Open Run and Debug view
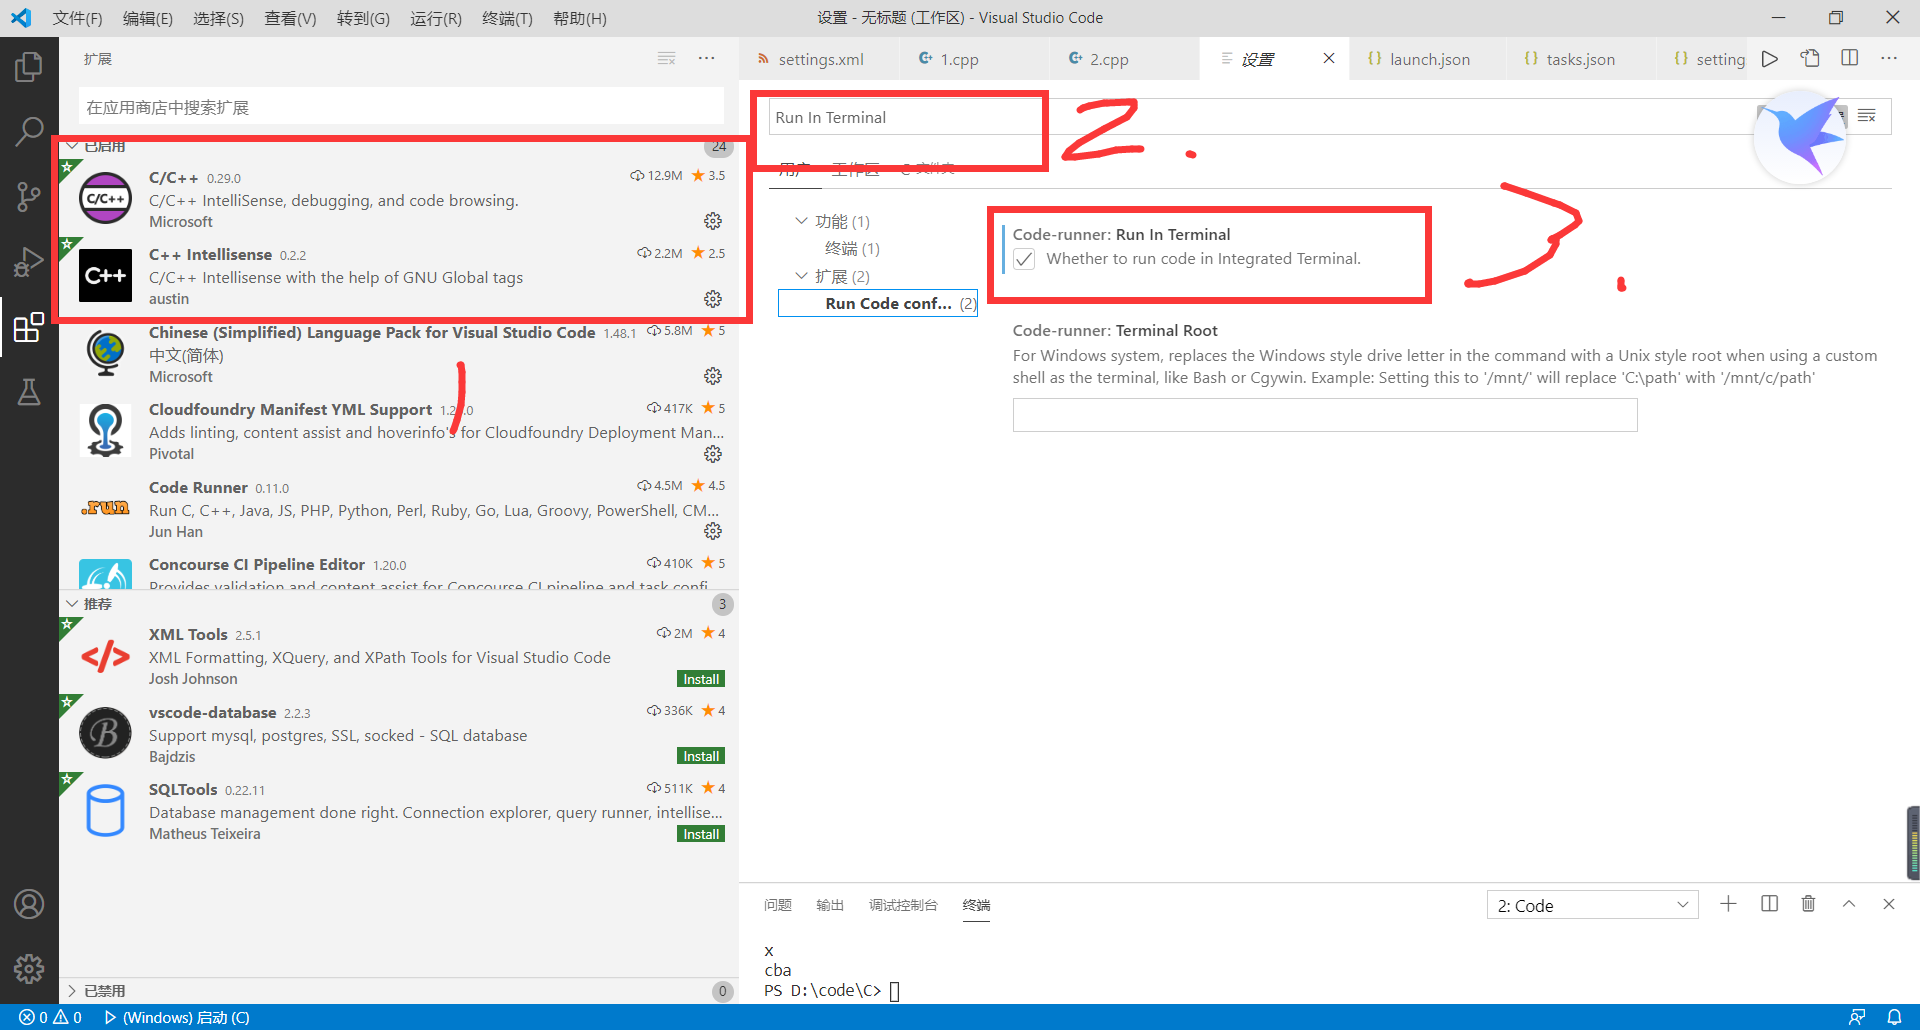The width and height of the screenshot is (1920, 1030). [29, 262]
